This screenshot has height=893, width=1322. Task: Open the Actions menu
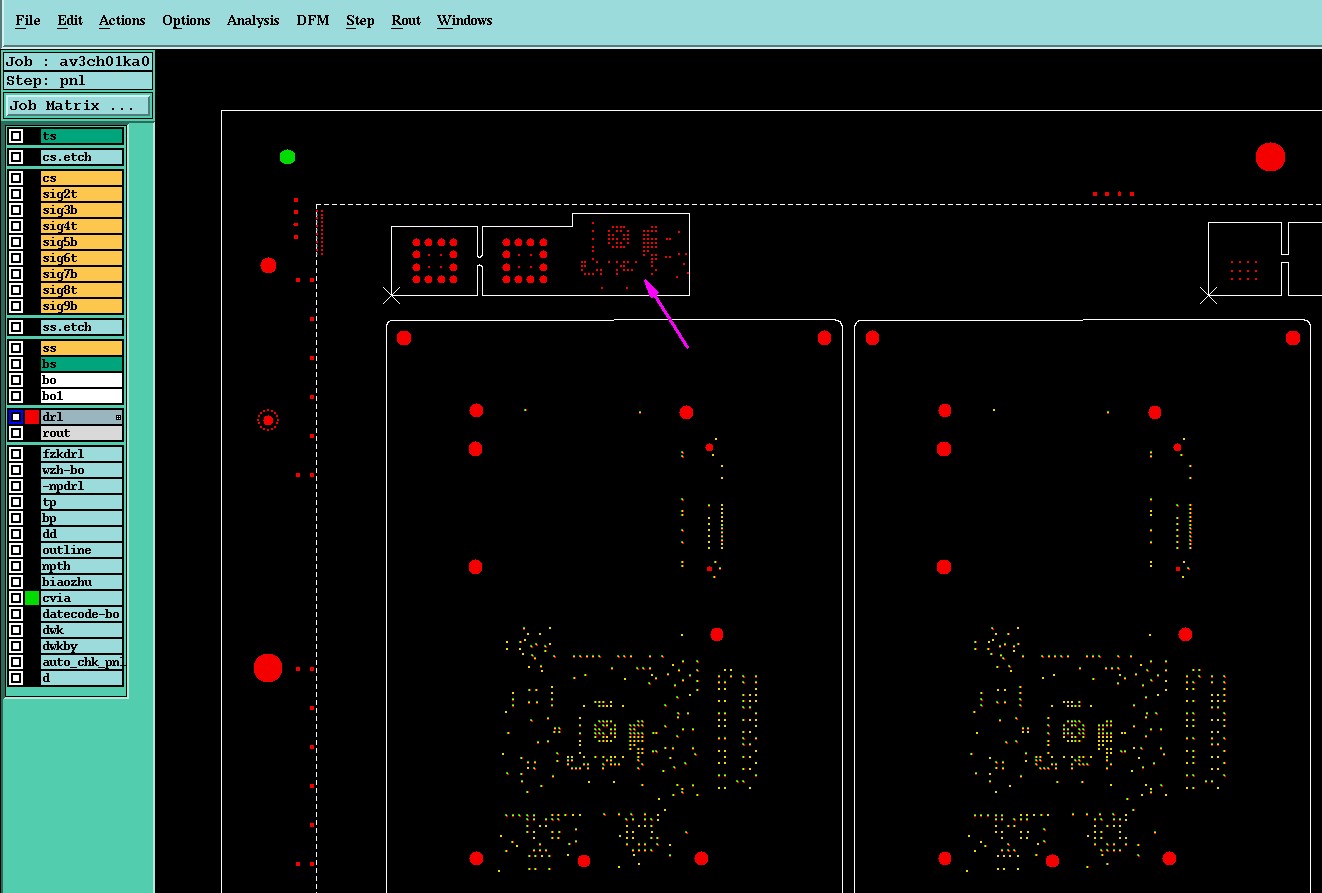[x=122, y=20]
